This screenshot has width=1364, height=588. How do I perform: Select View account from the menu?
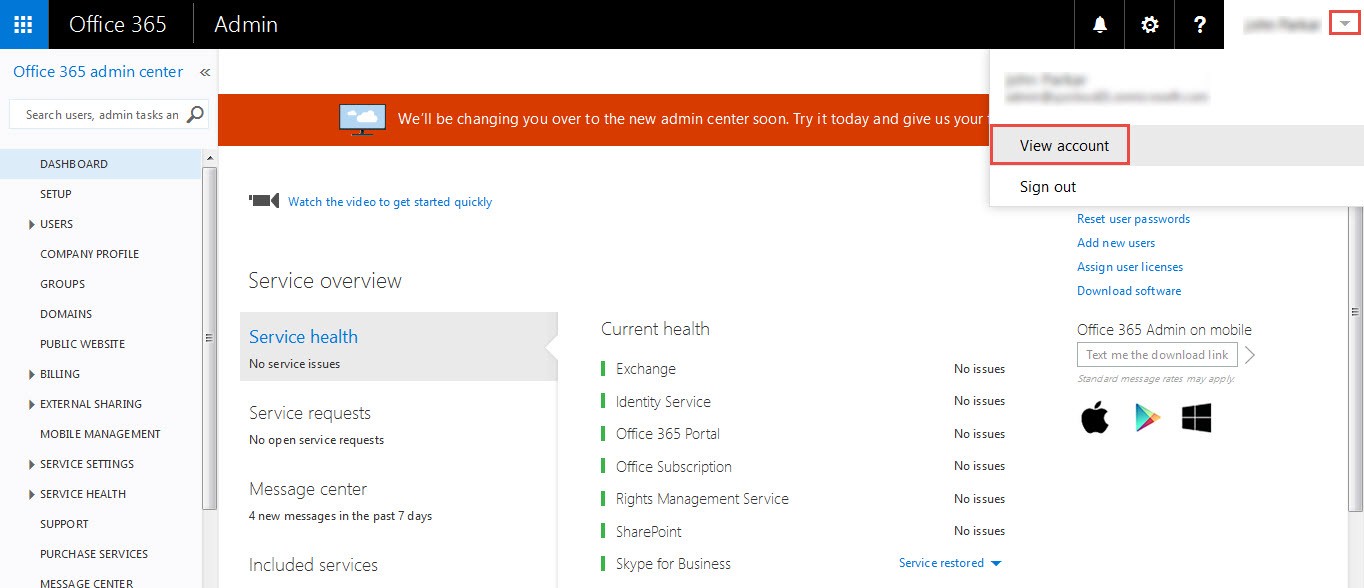tap(1064, 145)
